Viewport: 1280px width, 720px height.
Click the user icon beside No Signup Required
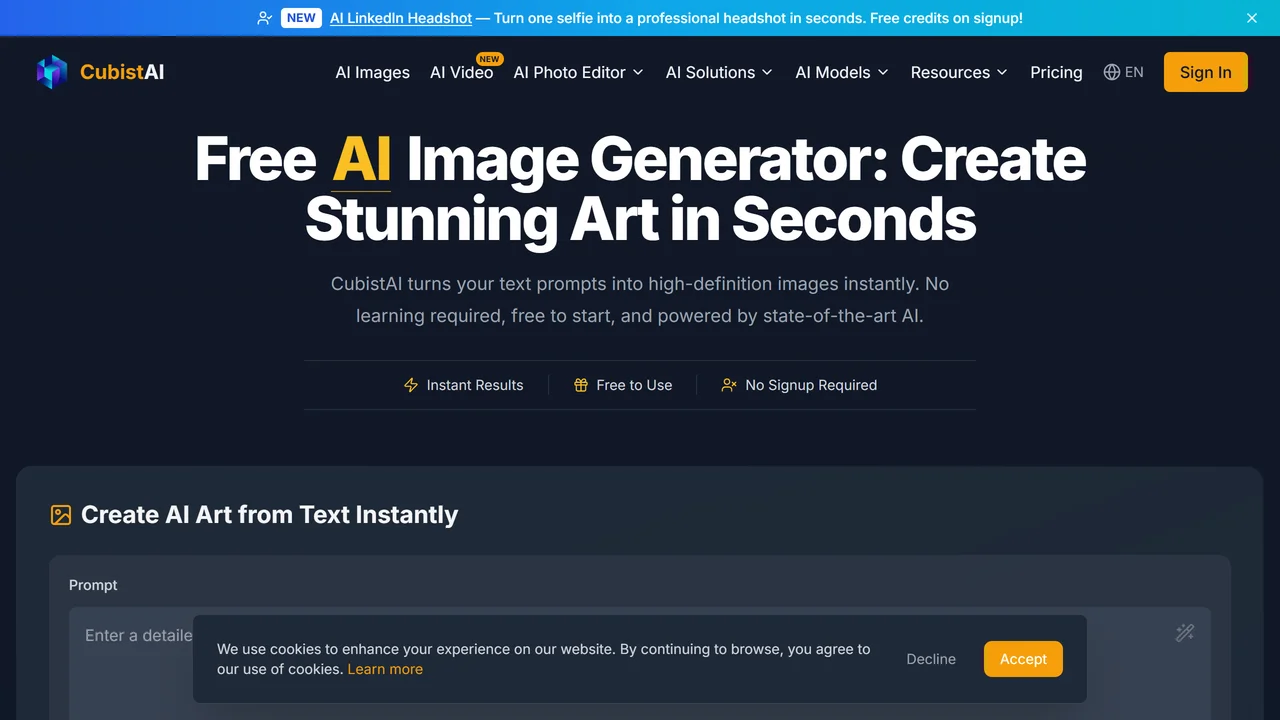pyautogui.click(x=729, y=385)
